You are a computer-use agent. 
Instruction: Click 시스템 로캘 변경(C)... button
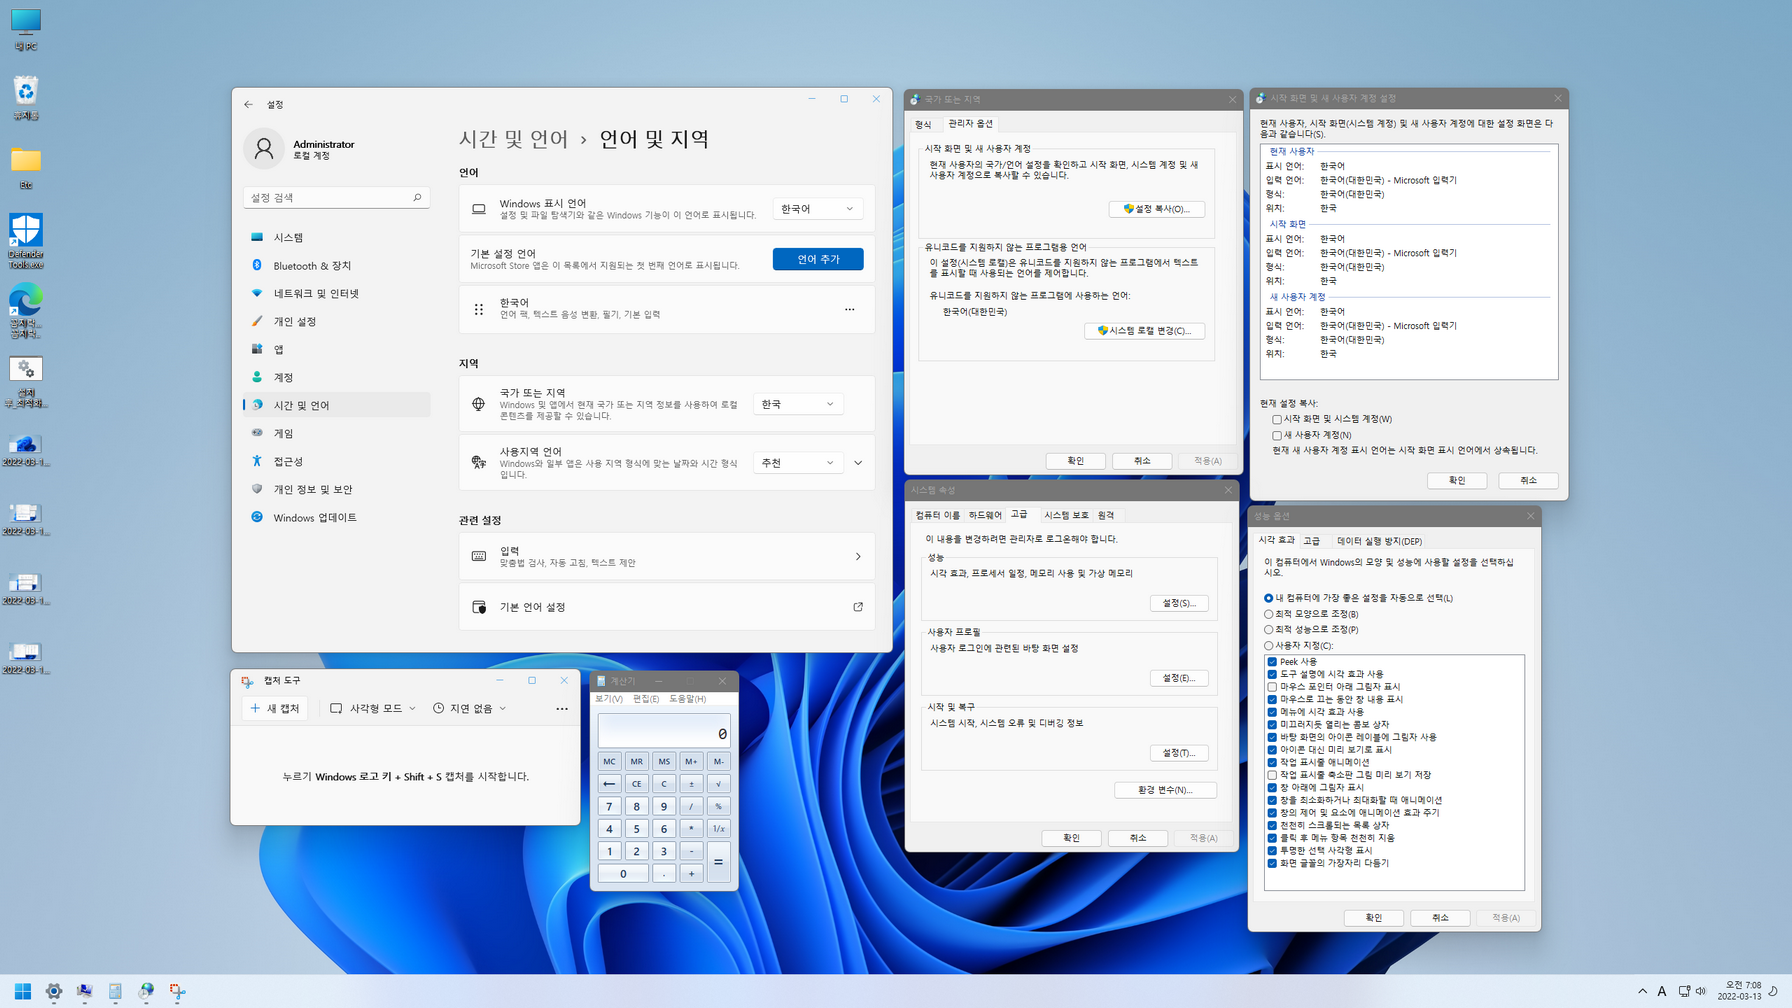[1144, 331]
